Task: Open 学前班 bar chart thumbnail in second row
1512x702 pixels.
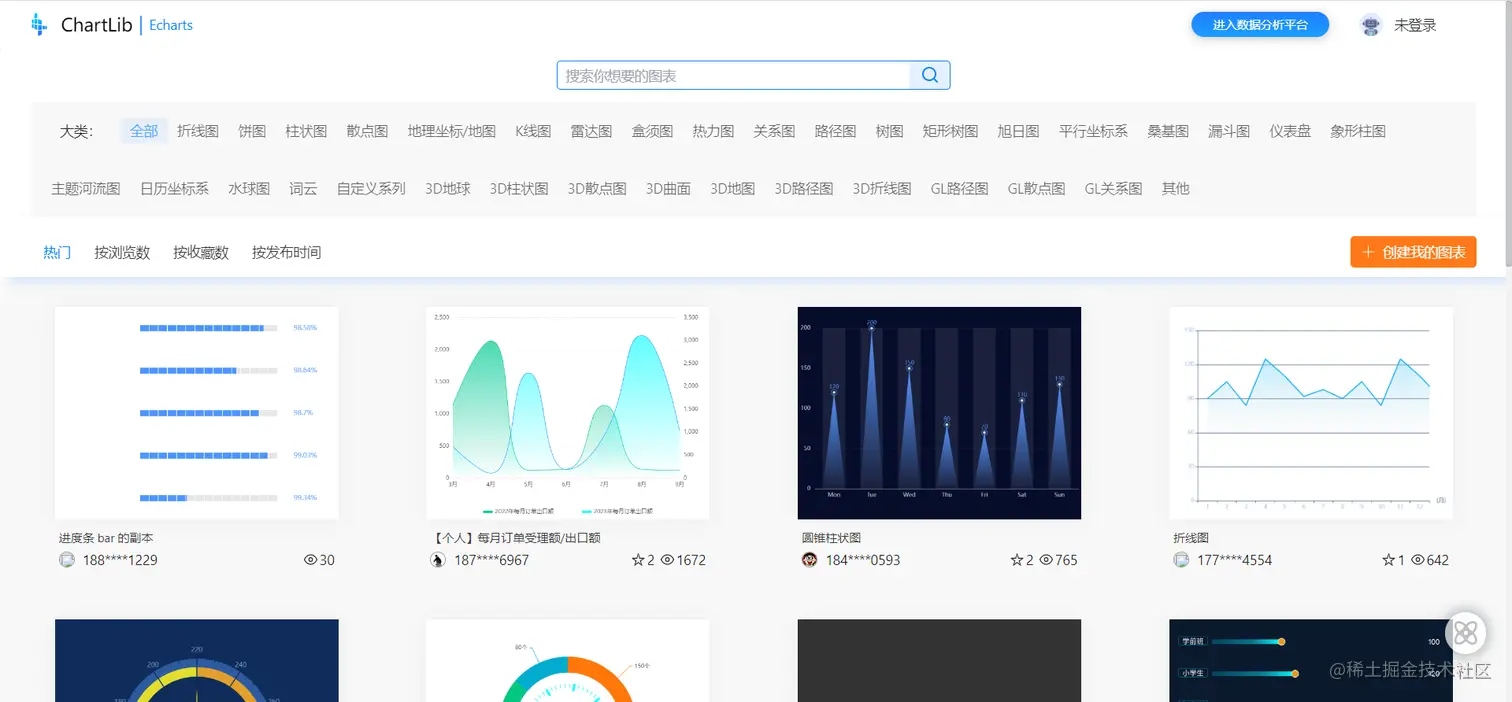Action: click(1311, 661)
